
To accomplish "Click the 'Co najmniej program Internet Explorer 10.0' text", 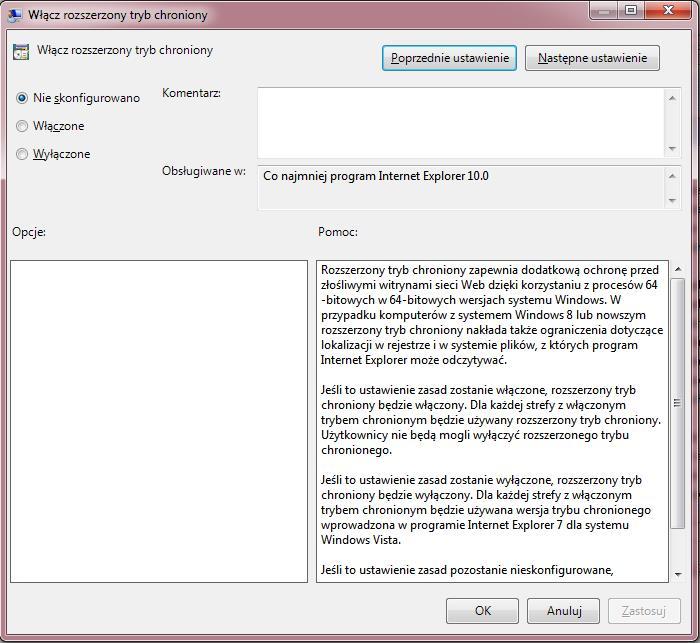I will click(x=376, y=176).
